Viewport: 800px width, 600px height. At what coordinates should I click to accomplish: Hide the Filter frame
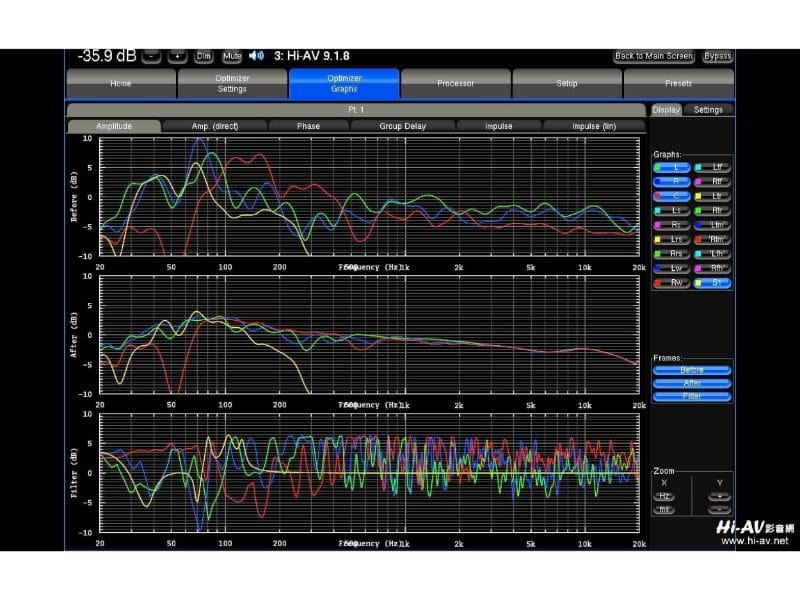pyautogui.click(x=692, y=397)
